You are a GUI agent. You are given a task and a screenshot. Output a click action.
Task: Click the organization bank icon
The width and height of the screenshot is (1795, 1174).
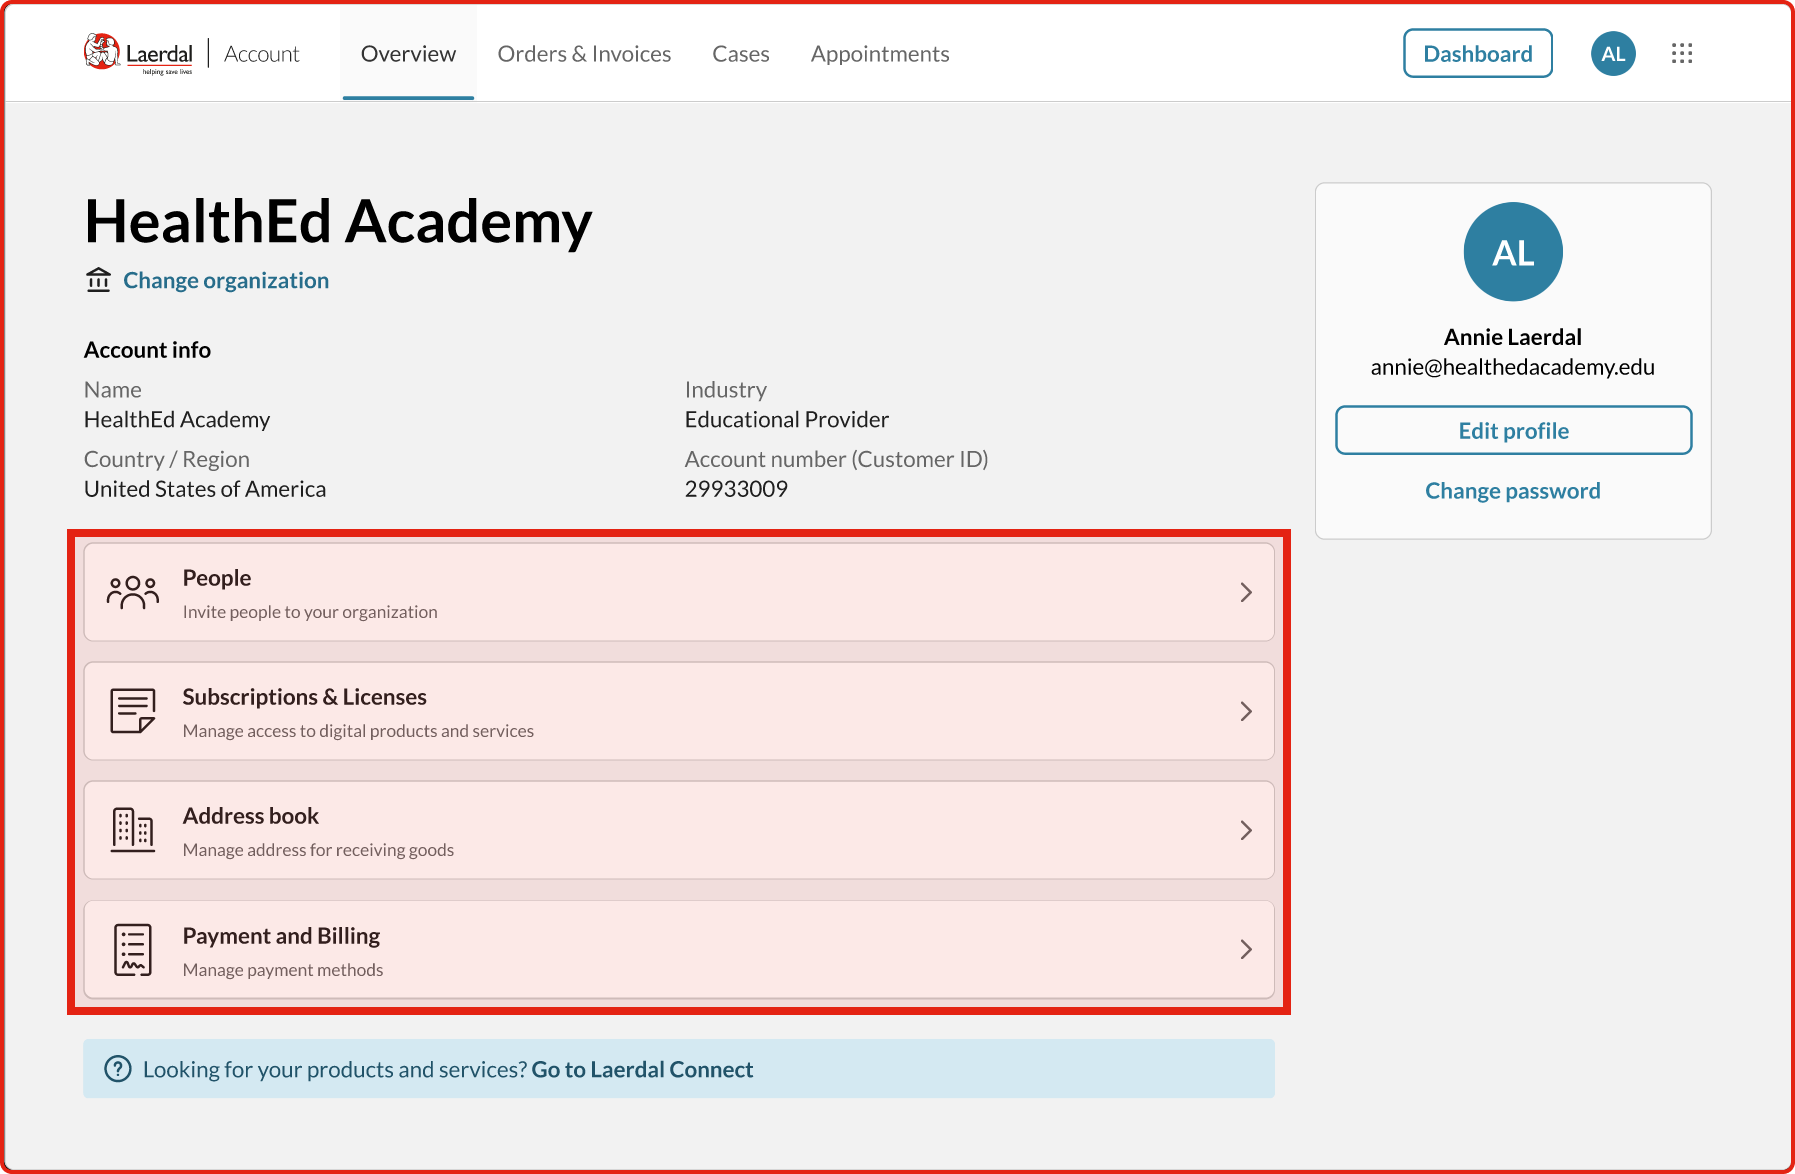point(98,280)
